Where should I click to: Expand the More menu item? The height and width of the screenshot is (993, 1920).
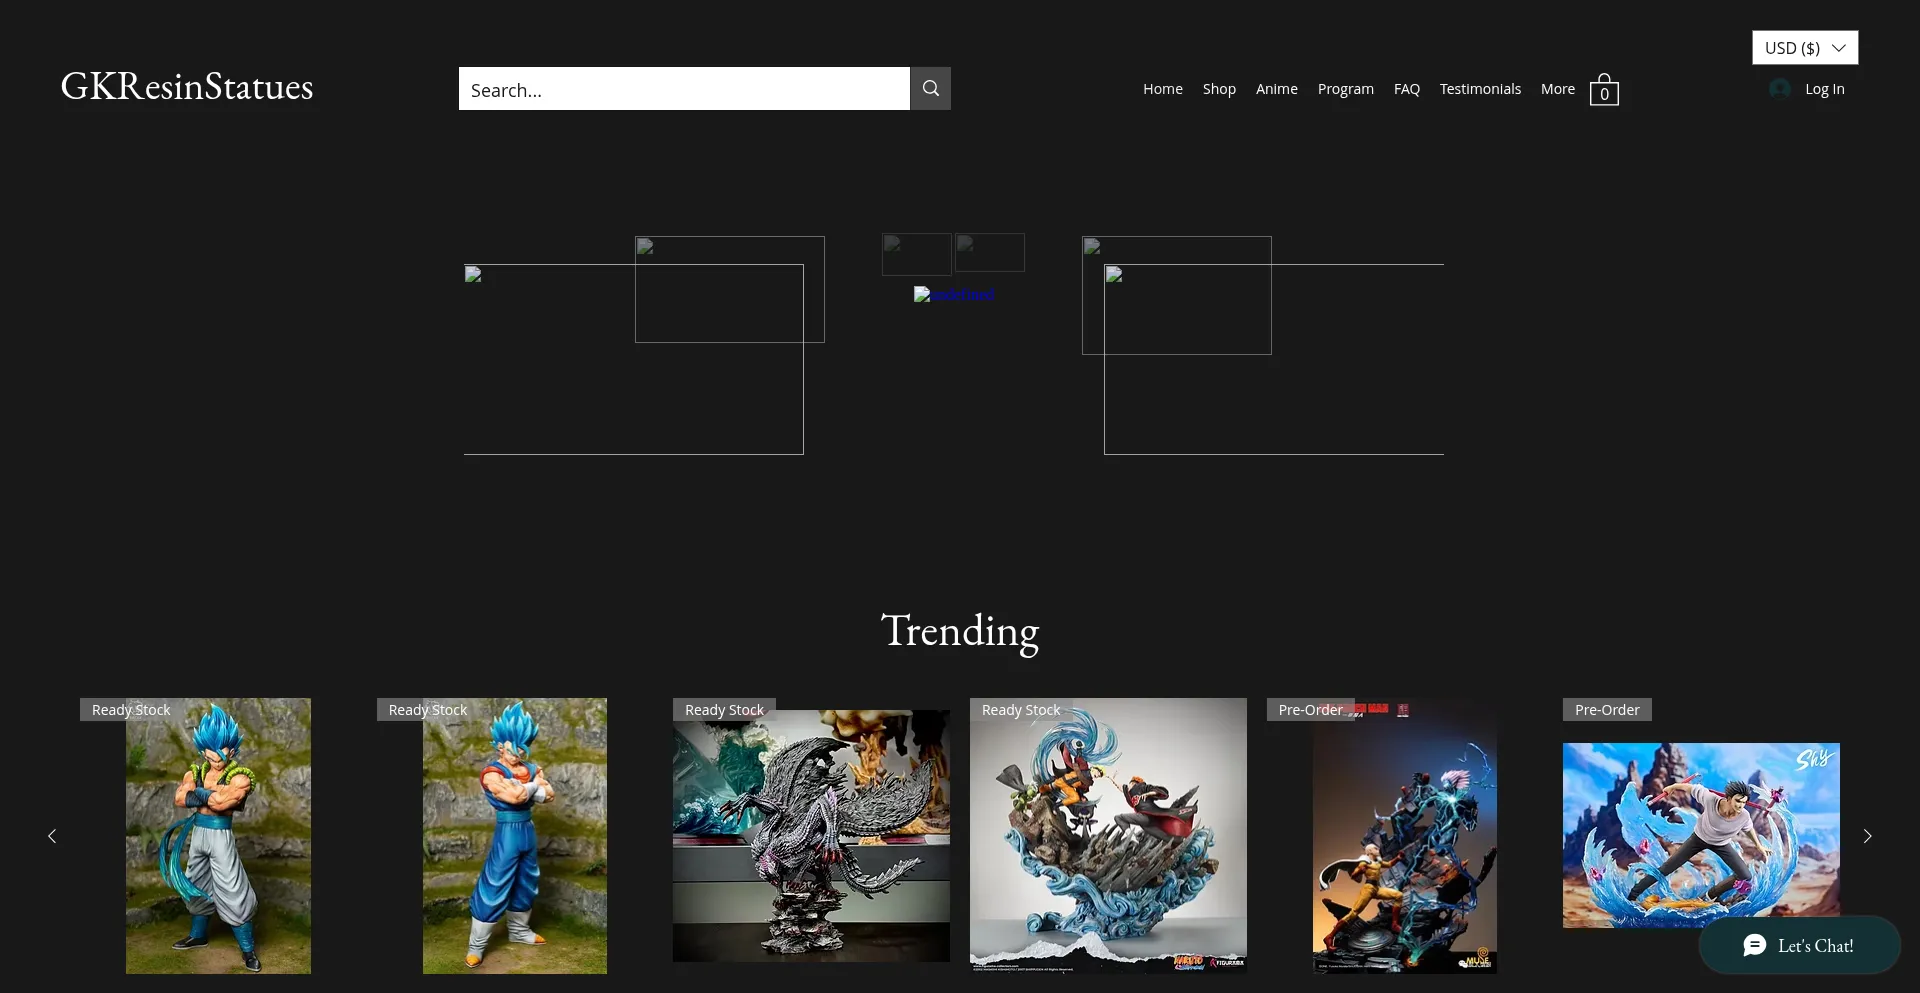[1558, 89]
